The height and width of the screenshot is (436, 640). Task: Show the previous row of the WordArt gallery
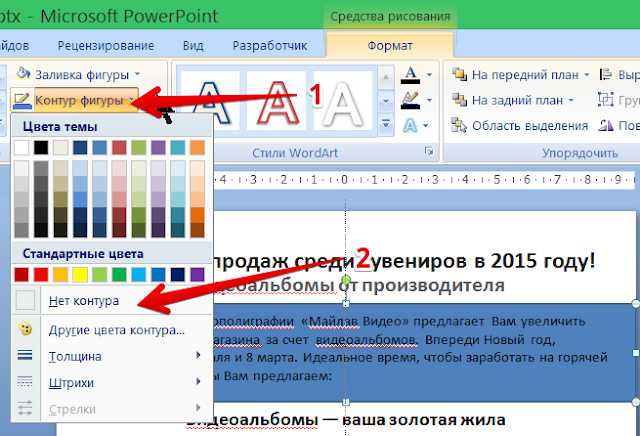click(x=386, y=78)
